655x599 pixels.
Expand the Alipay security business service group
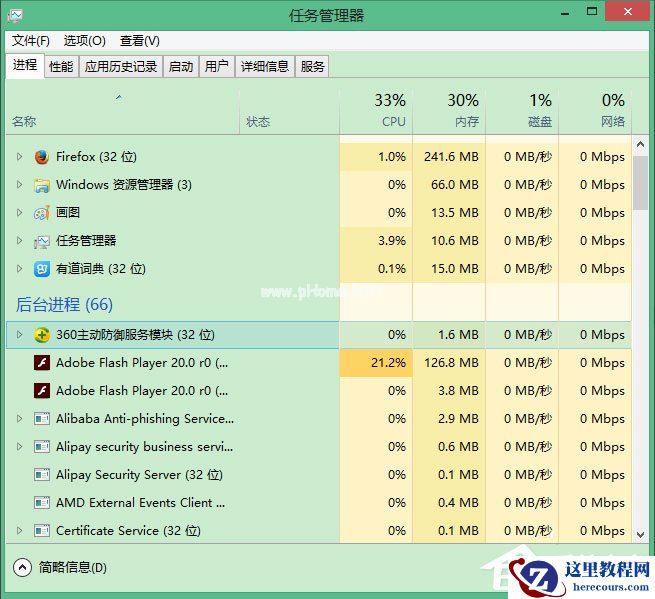[19, 447]
